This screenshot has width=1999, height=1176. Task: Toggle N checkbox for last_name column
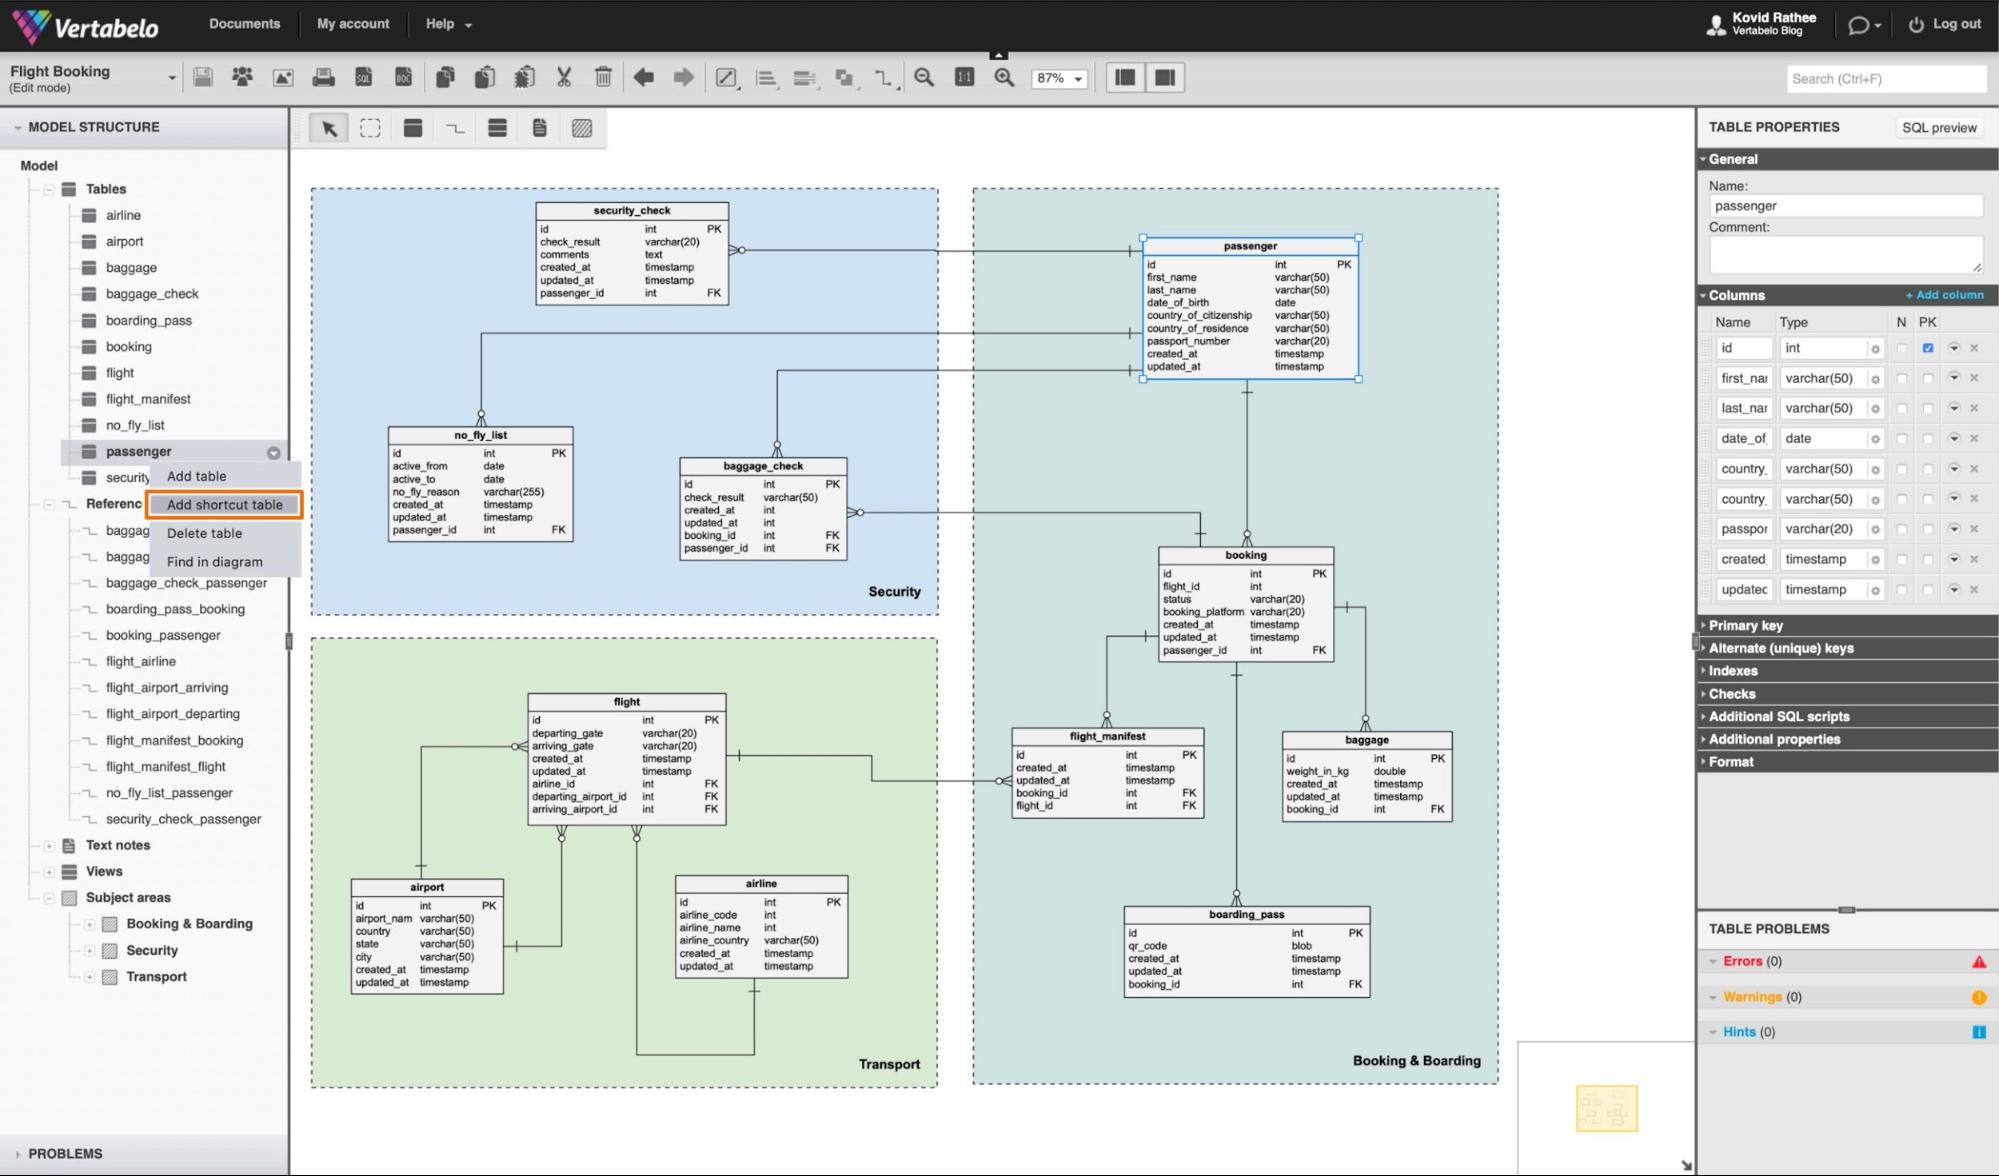click(x=1898, y=407)
